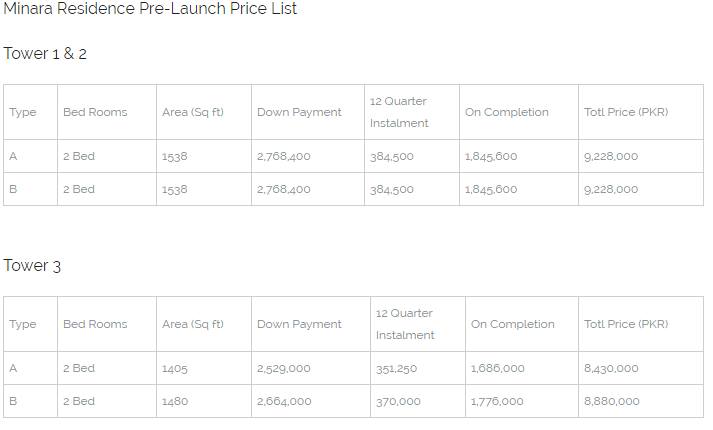Select the 2,529,000 down payment cell
The image size is (713, 430).
pyautogui.click(x=284, y=369)
